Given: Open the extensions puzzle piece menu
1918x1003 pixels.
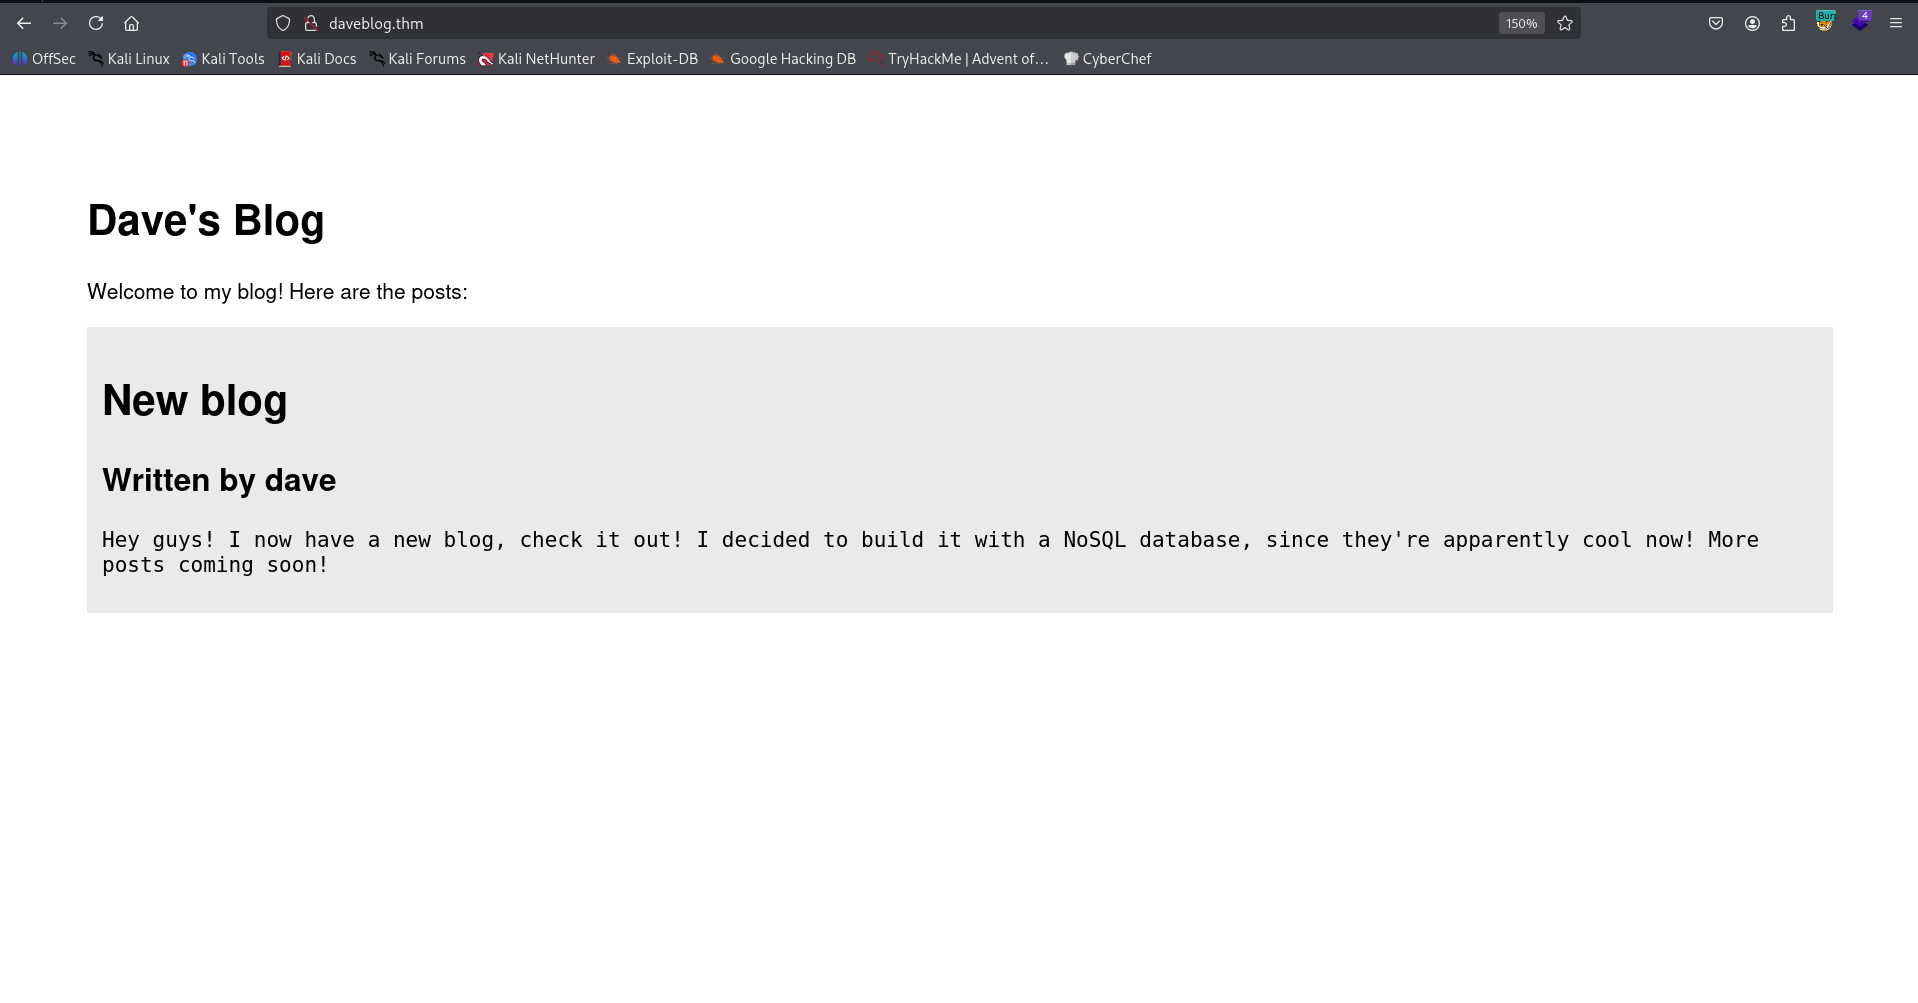Looking at the screenshot, I should [1788, 23].
